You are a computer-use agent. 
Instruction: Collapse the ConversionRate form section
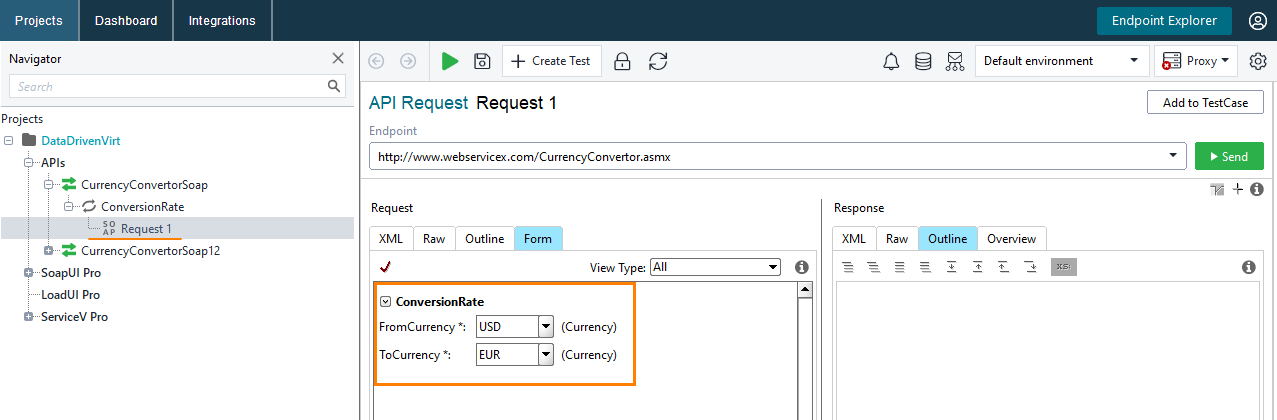tap(385, 301)
